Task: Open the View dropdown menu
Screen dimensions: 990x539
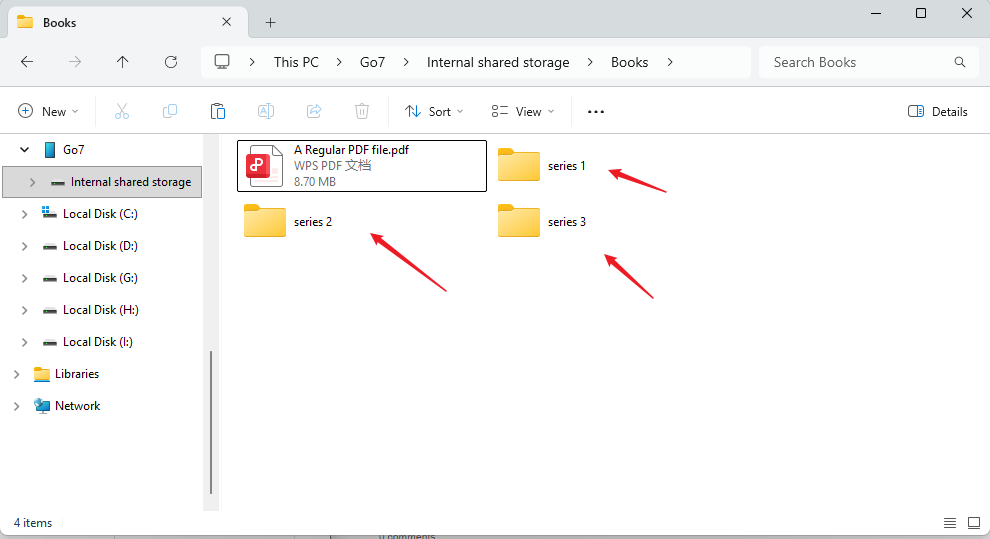Action: 522,112
